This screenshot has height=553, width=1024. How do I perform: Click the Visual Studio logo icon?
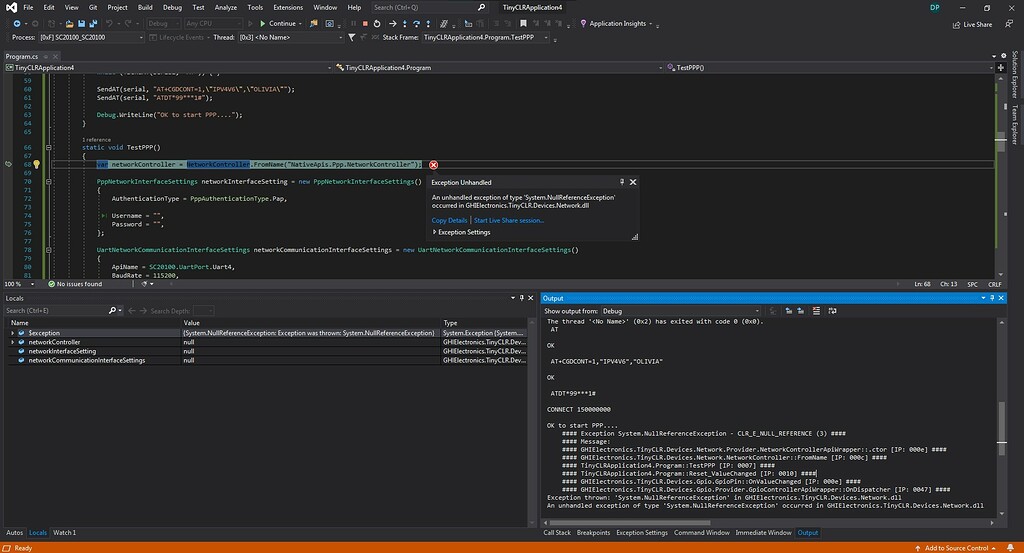pyautogui.click(x=9, y=7)
